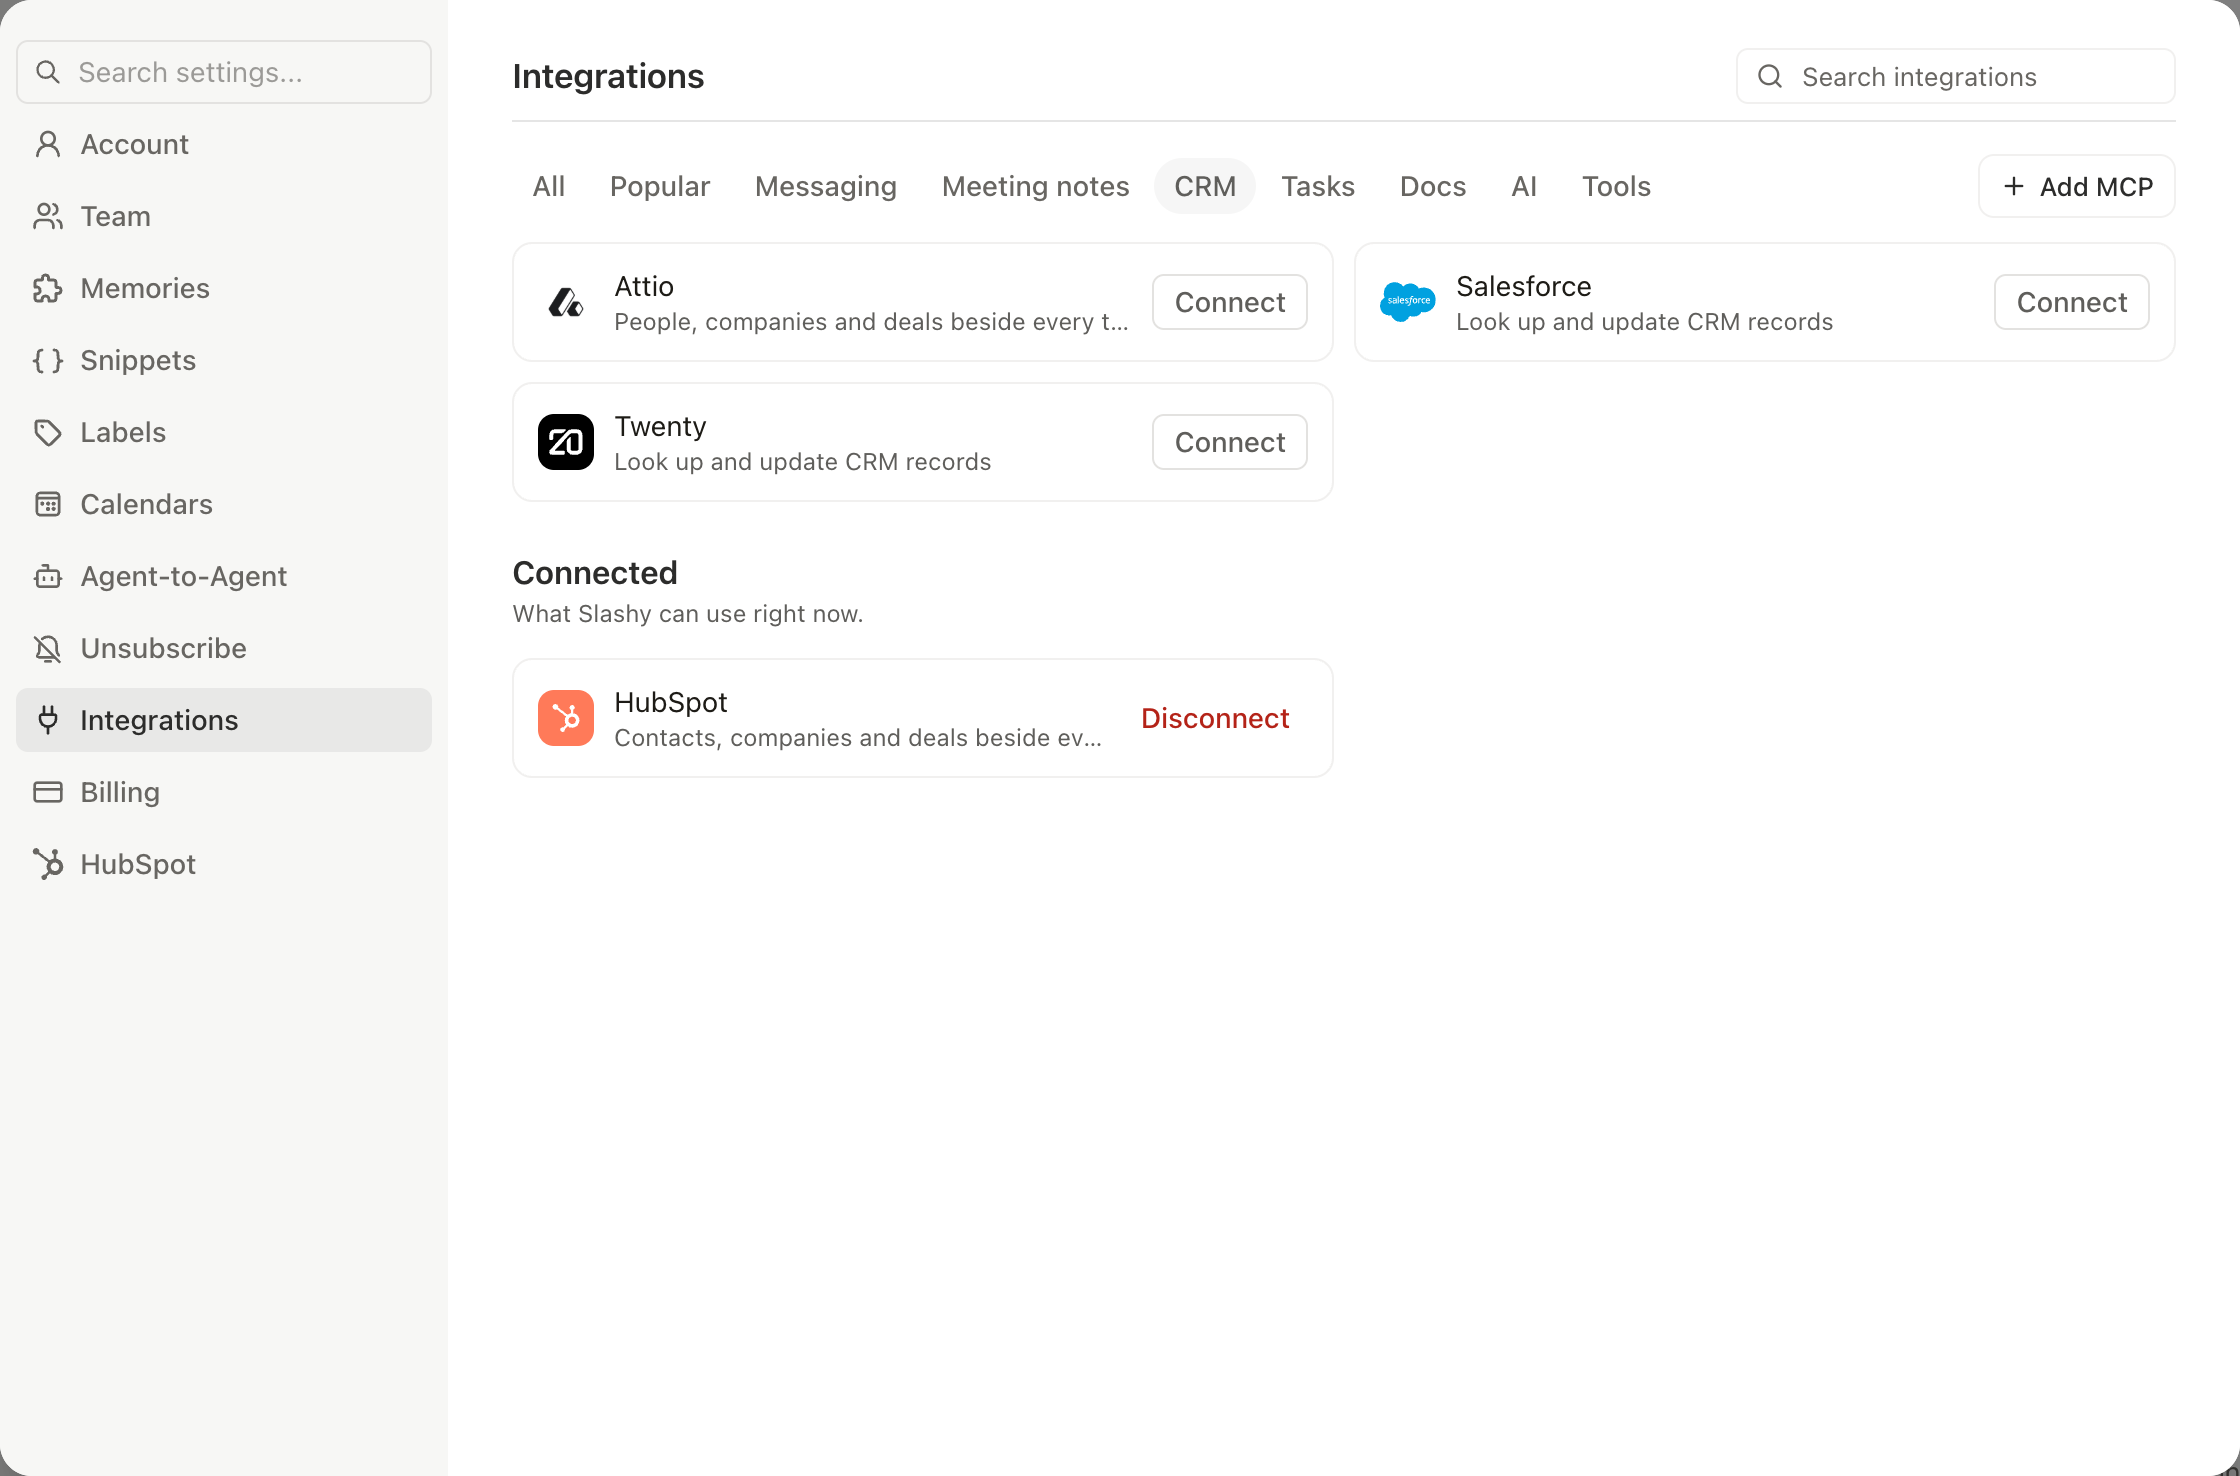Image resolution: width=2240 pixels, height=1476 pixels.
Task: Switch to the Popular tab
Action: pos(660,186)
